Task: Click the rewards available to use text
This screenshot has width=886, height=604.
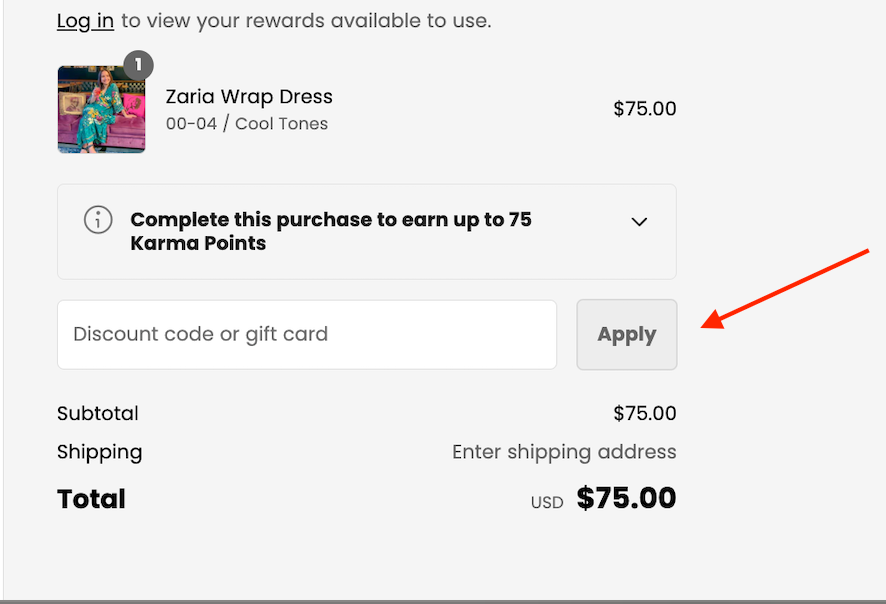Action: pyautogui.click(x=306, y=21)
